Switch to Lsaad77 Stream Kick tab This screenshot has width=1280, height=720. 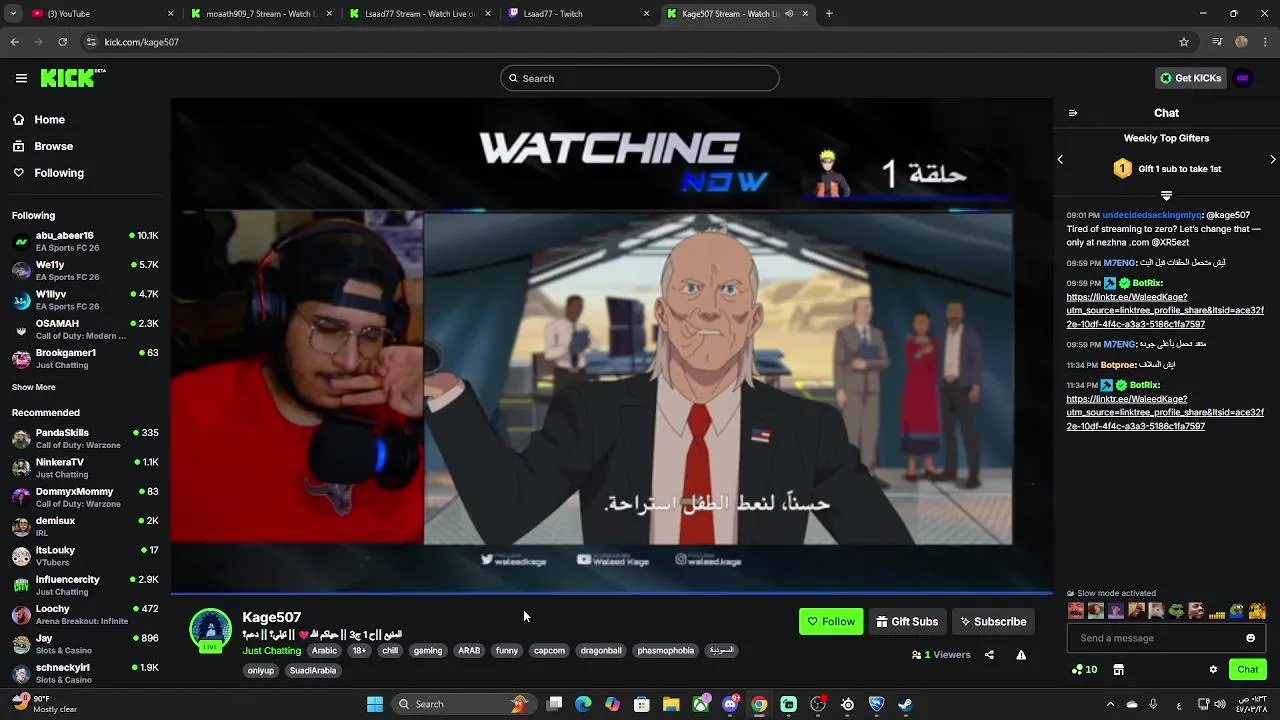pos(420,14)
